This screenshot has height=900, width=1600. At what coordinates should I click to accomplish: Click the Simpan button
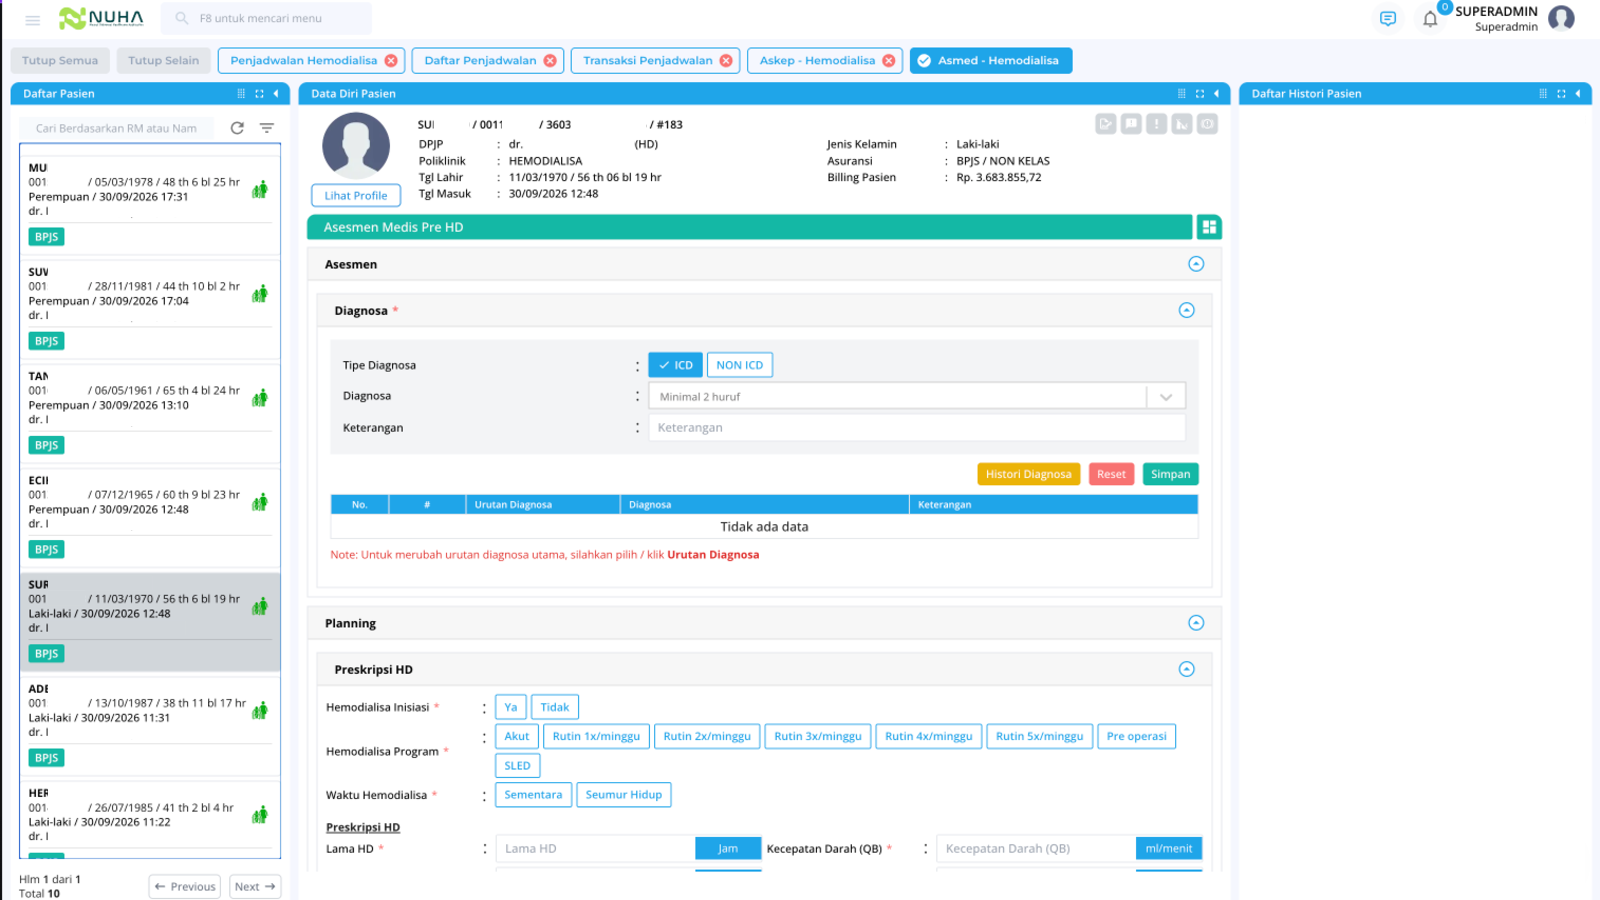pyautogui.click(x=1170, y=474)
